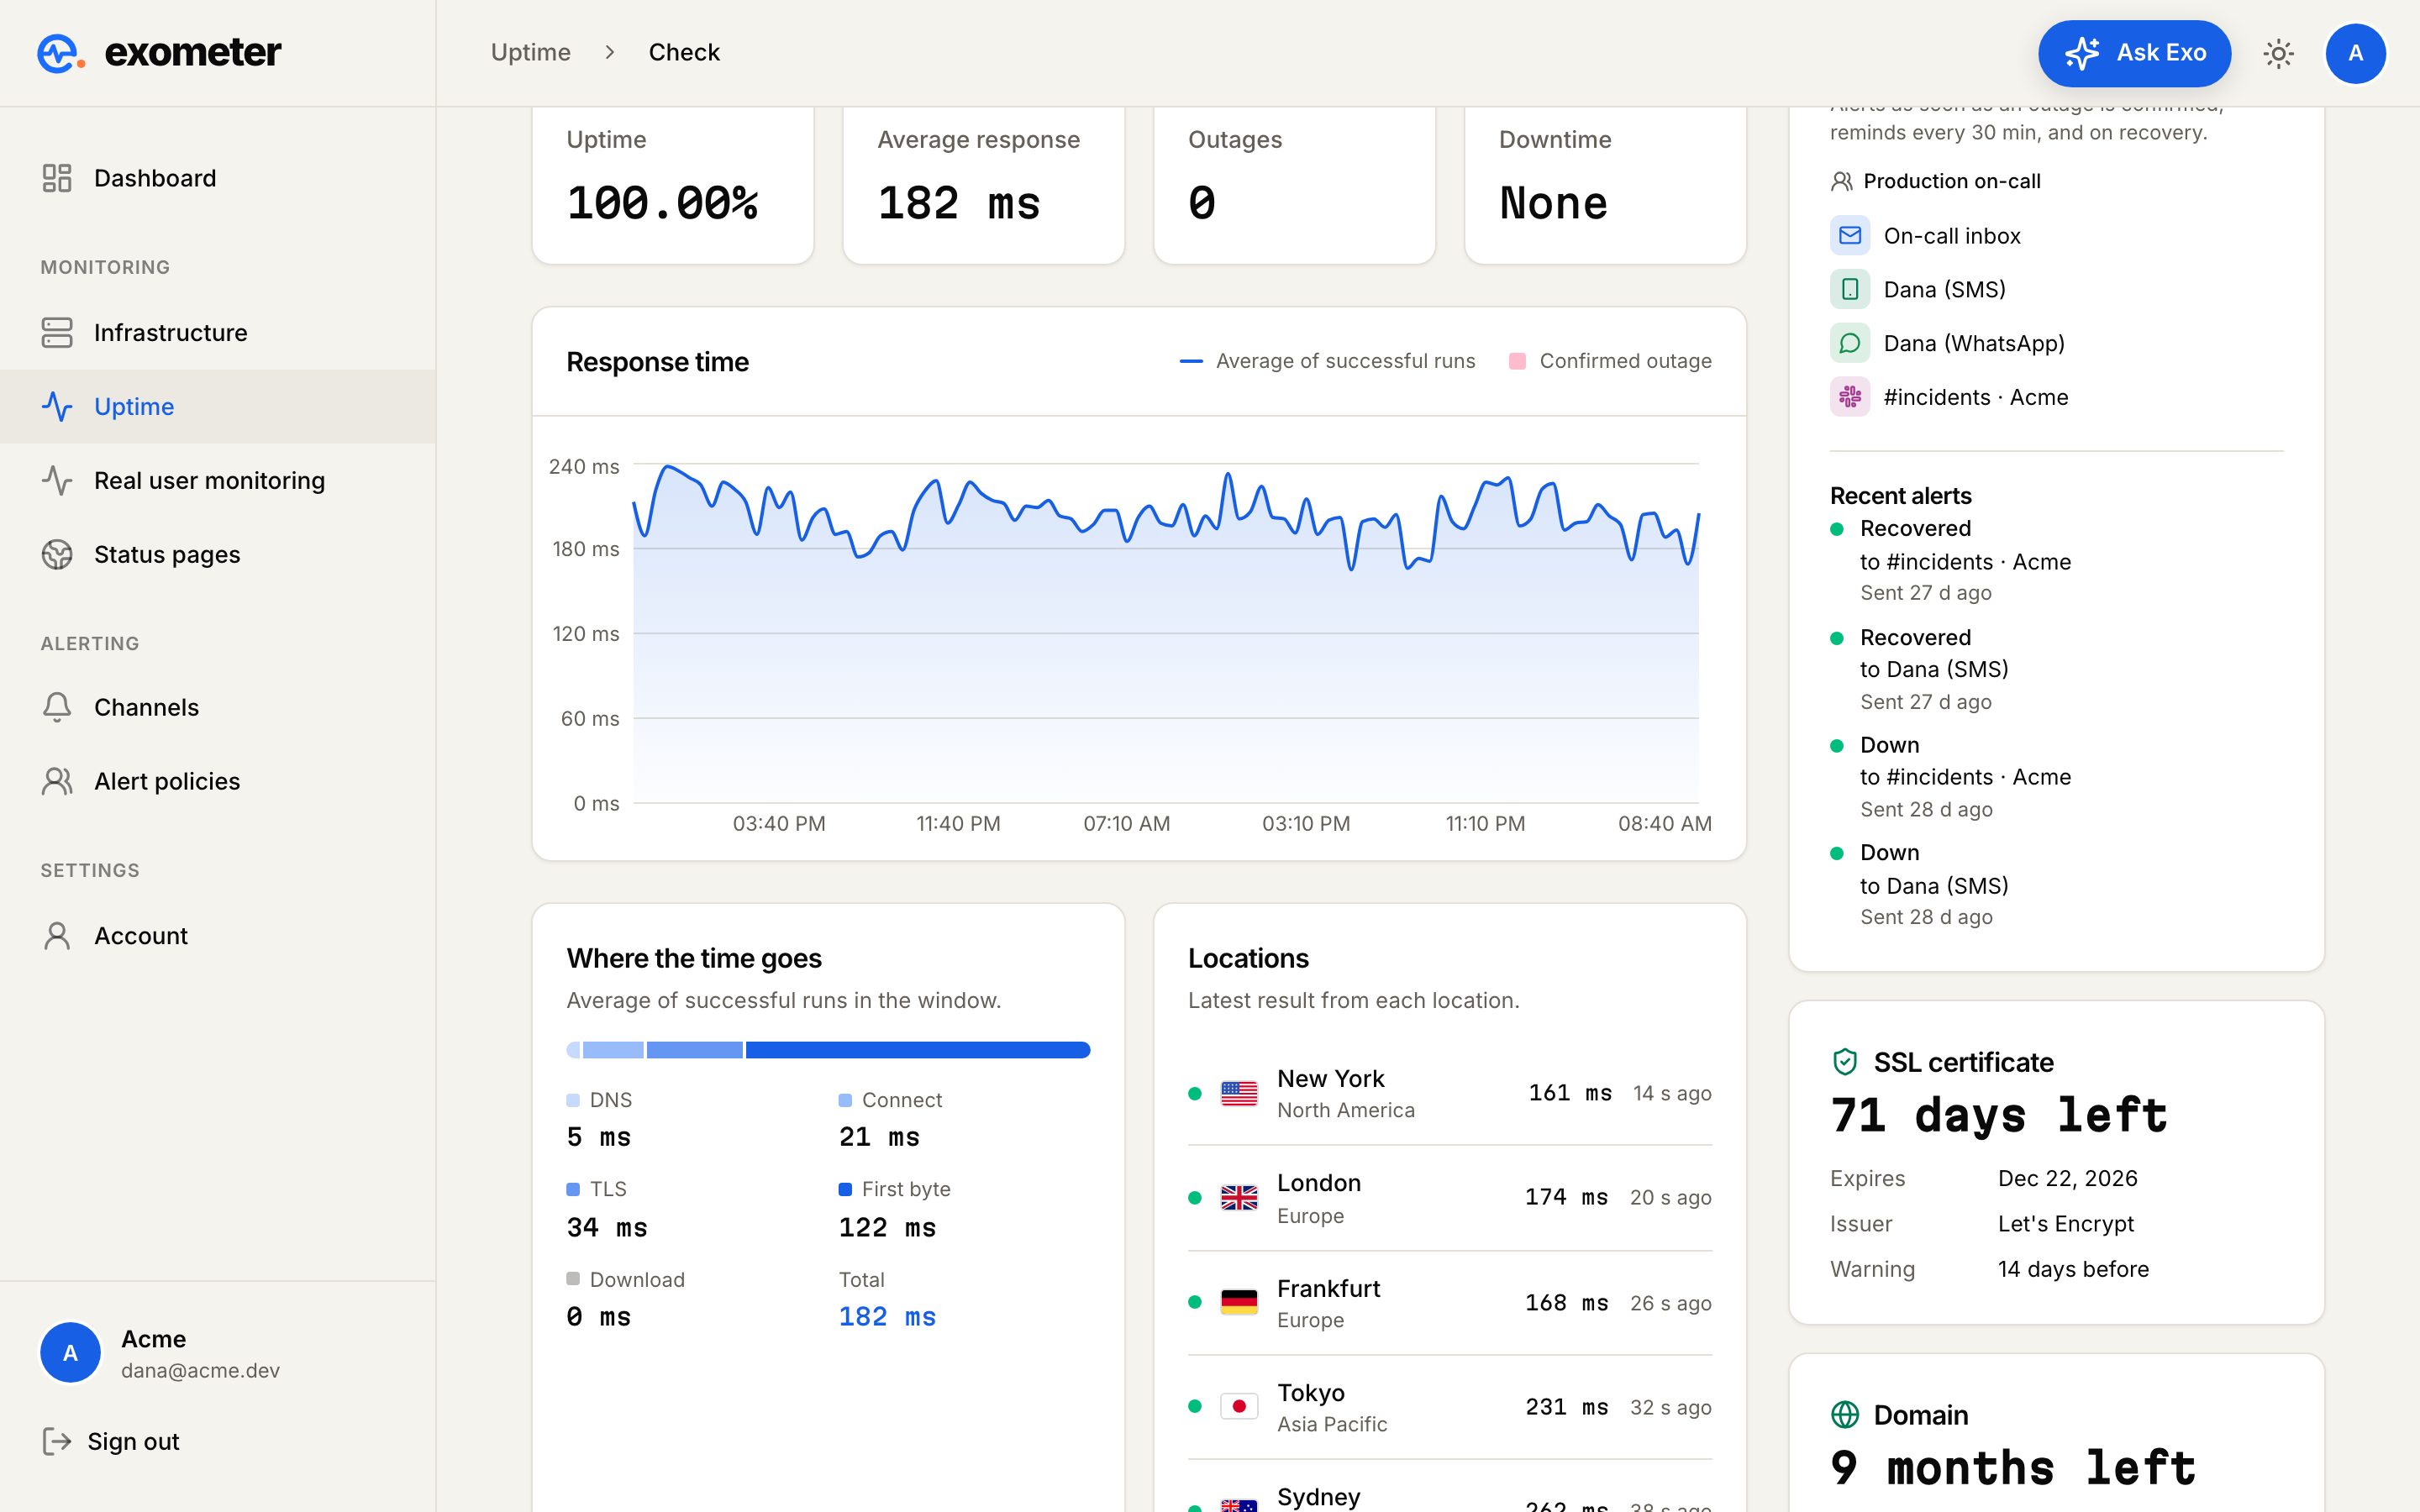This screenshot has height=1512, width=2420.
Task: Open Real user monitoring
Action: (x=217, y=480)
